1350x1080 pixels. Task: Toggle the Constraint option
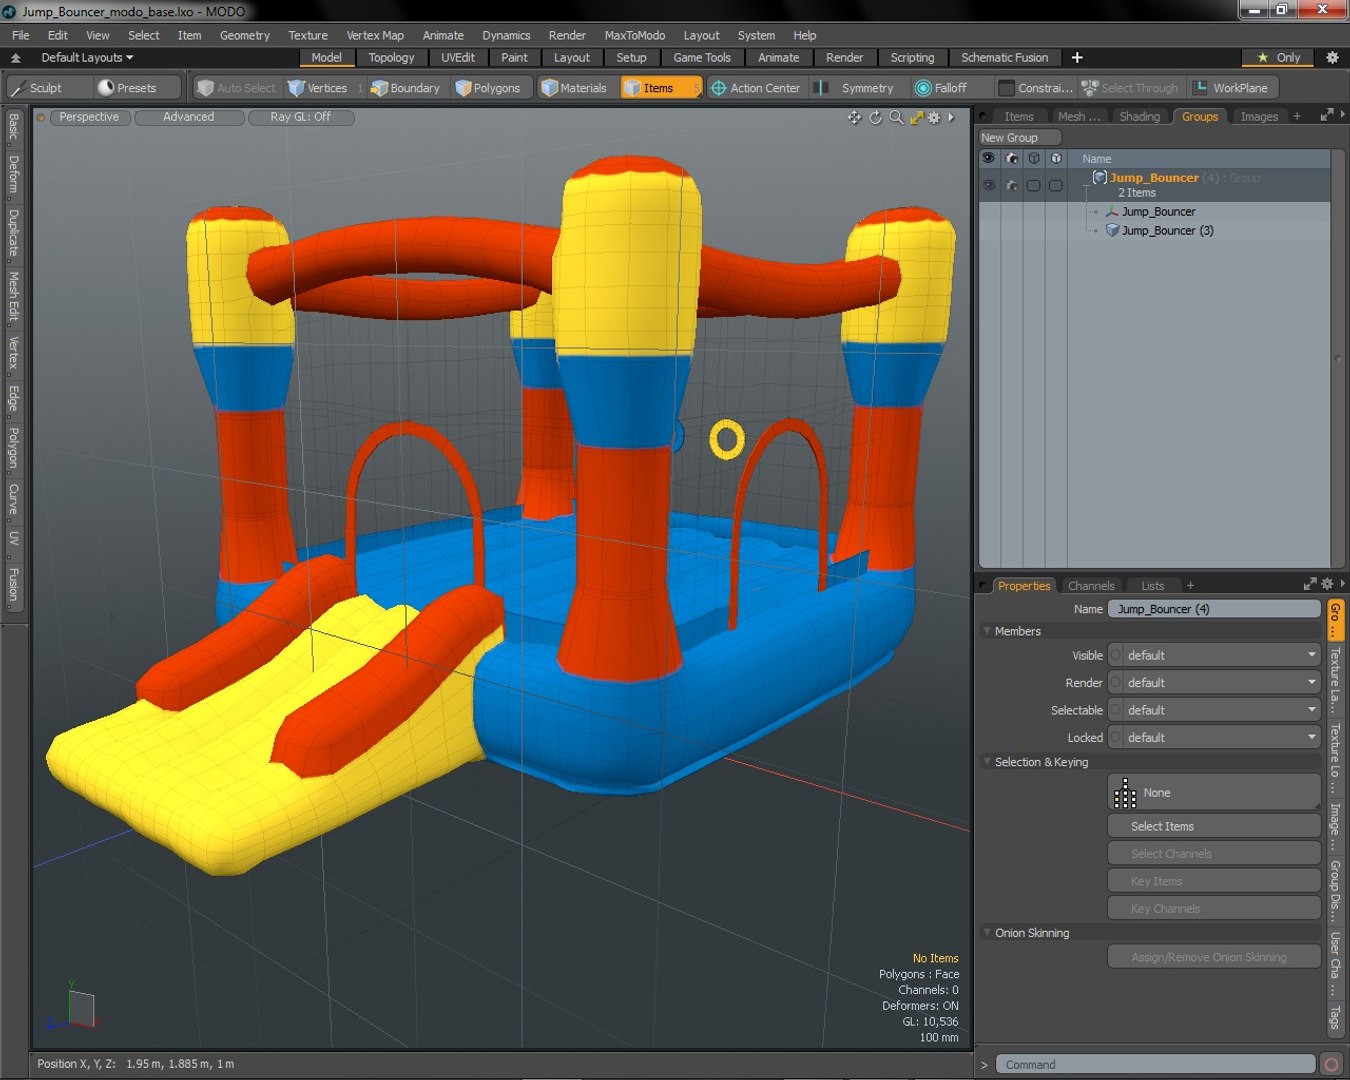1036,88
